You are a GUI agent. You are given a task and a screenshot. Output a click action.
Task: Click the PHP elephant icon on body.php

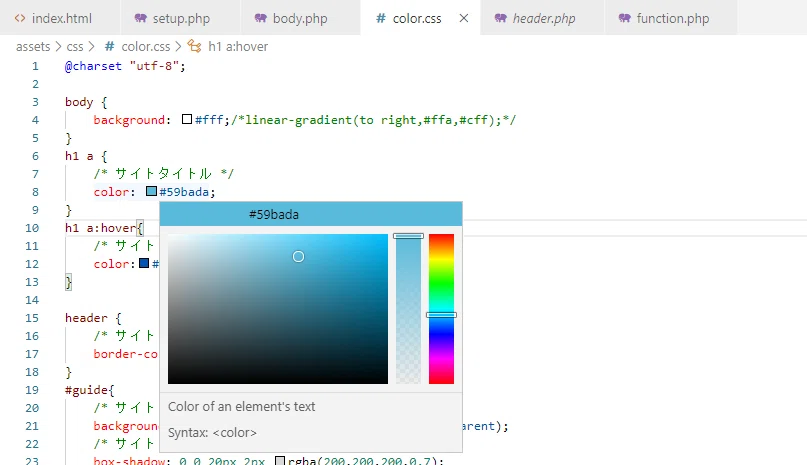point(260,18)
